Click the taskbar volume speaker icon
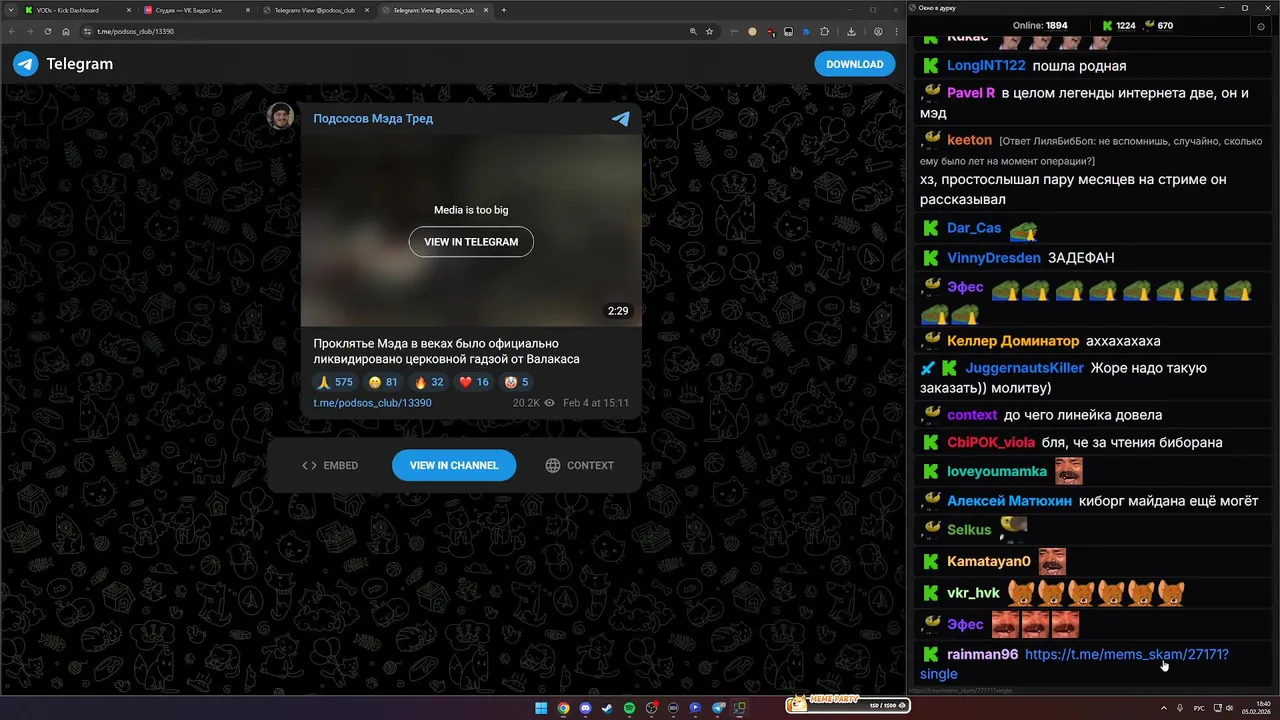Screen dimensions: 1280x720 point(1229,708)
